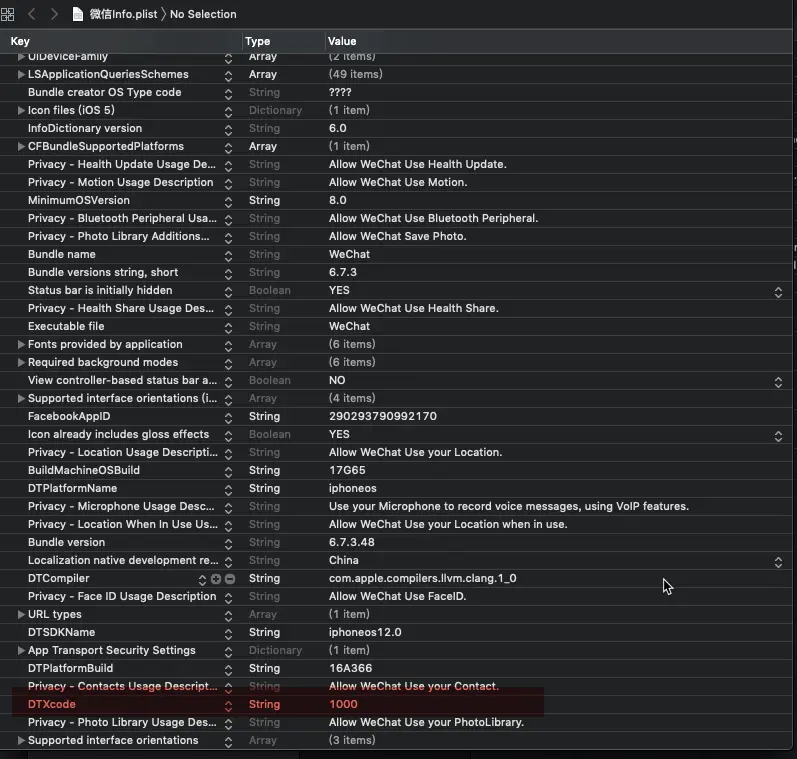The image size is (797, 759).
Task: Expand the last Supported interface orientations row
Action: [21, 741]
